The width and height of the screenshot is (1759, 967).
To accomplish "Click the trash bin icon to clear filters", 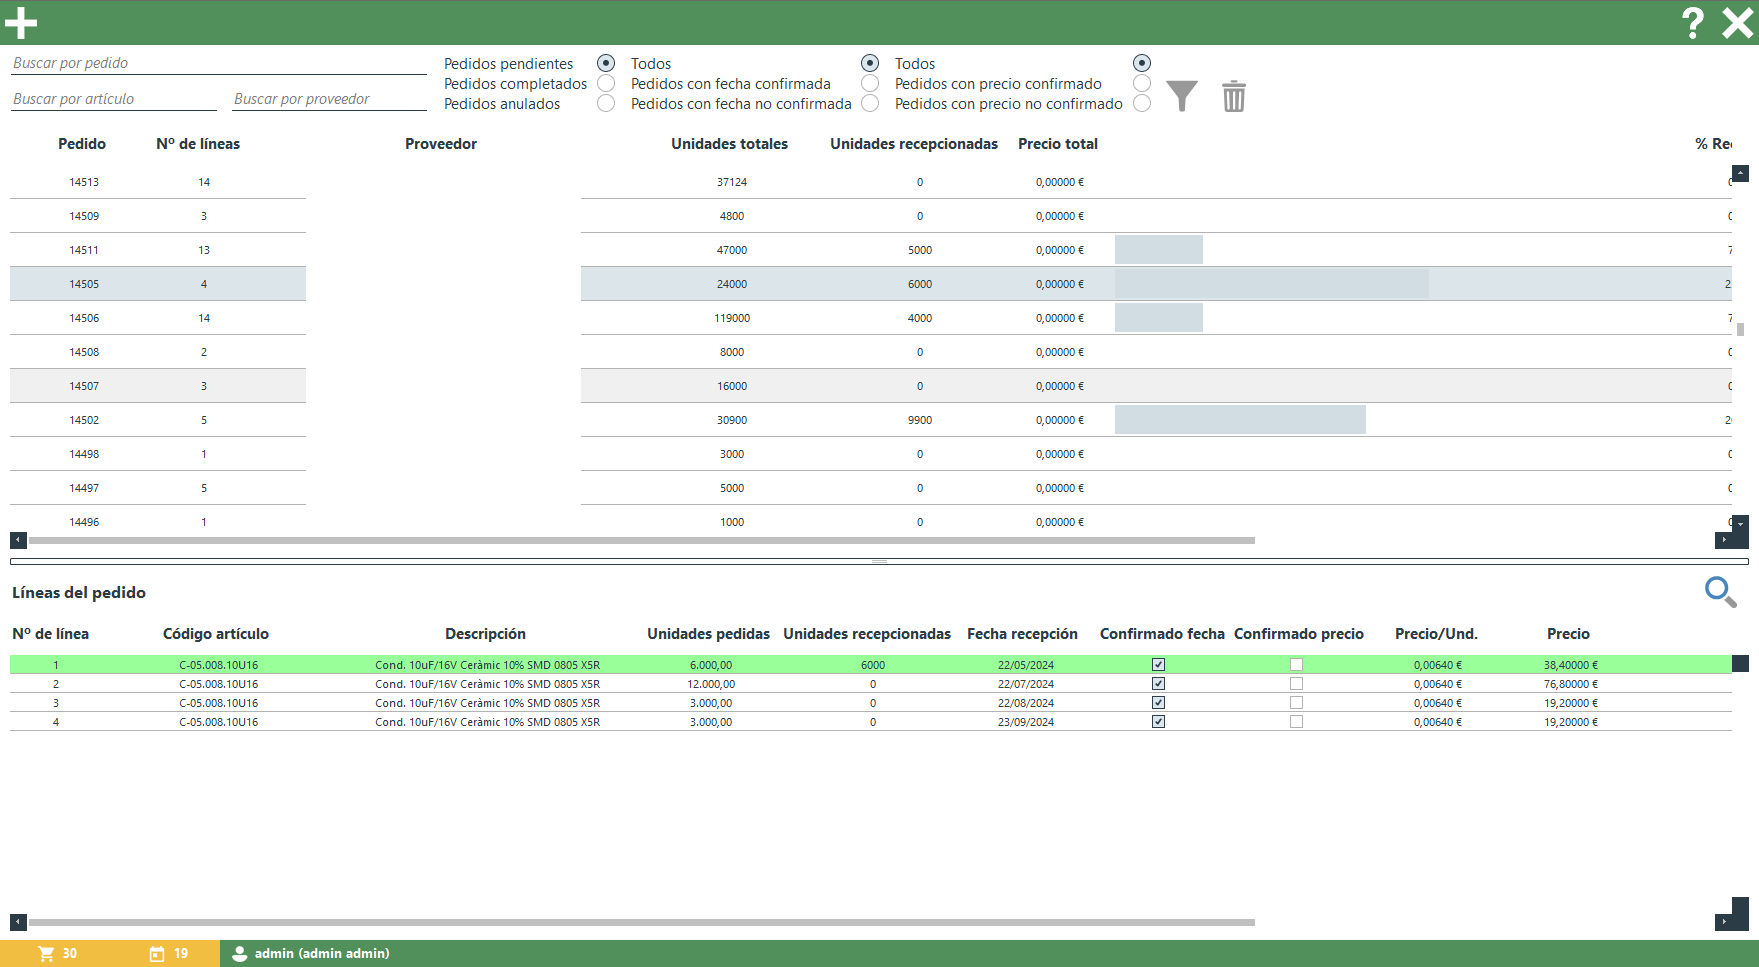I will [x=1234, y=96].
